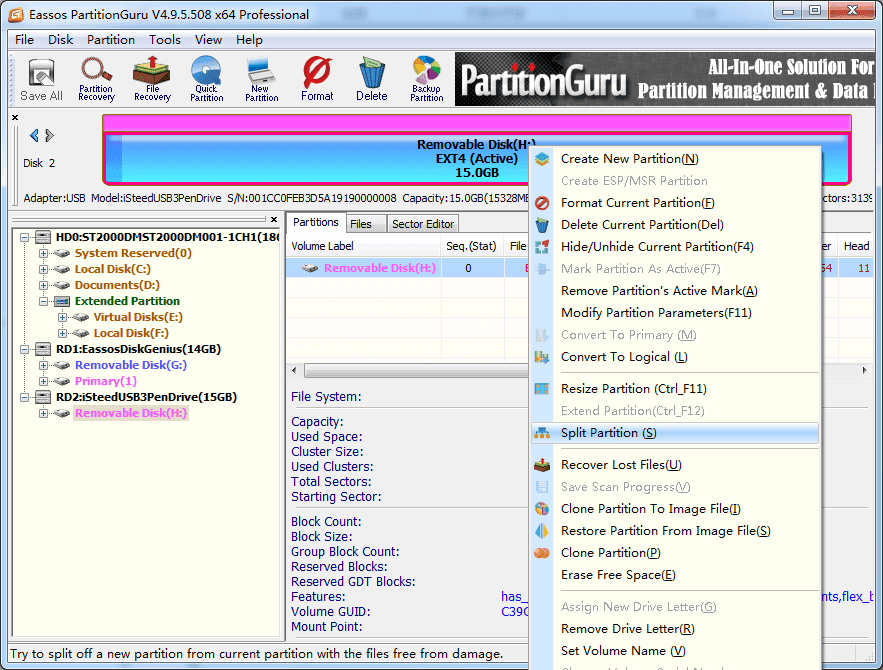Click partition table right scroll arrow
This screenshot has height=670, width=883.
[864, 370]
